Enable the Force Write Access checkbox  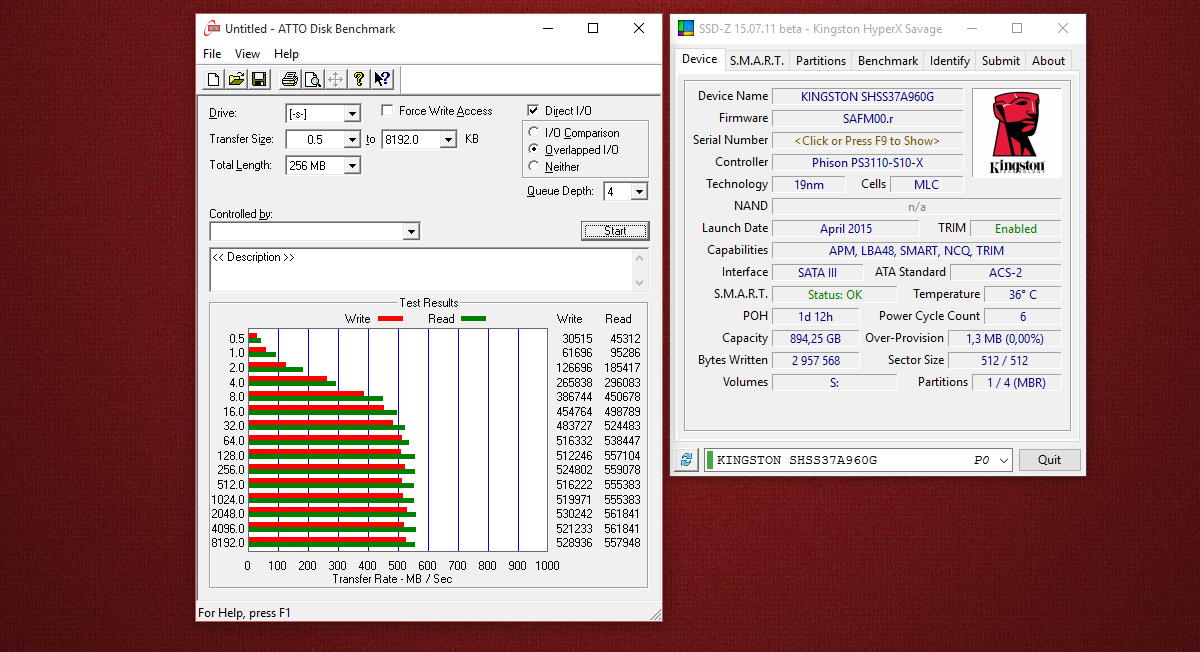pyautogui.click(x=387, y=111)
